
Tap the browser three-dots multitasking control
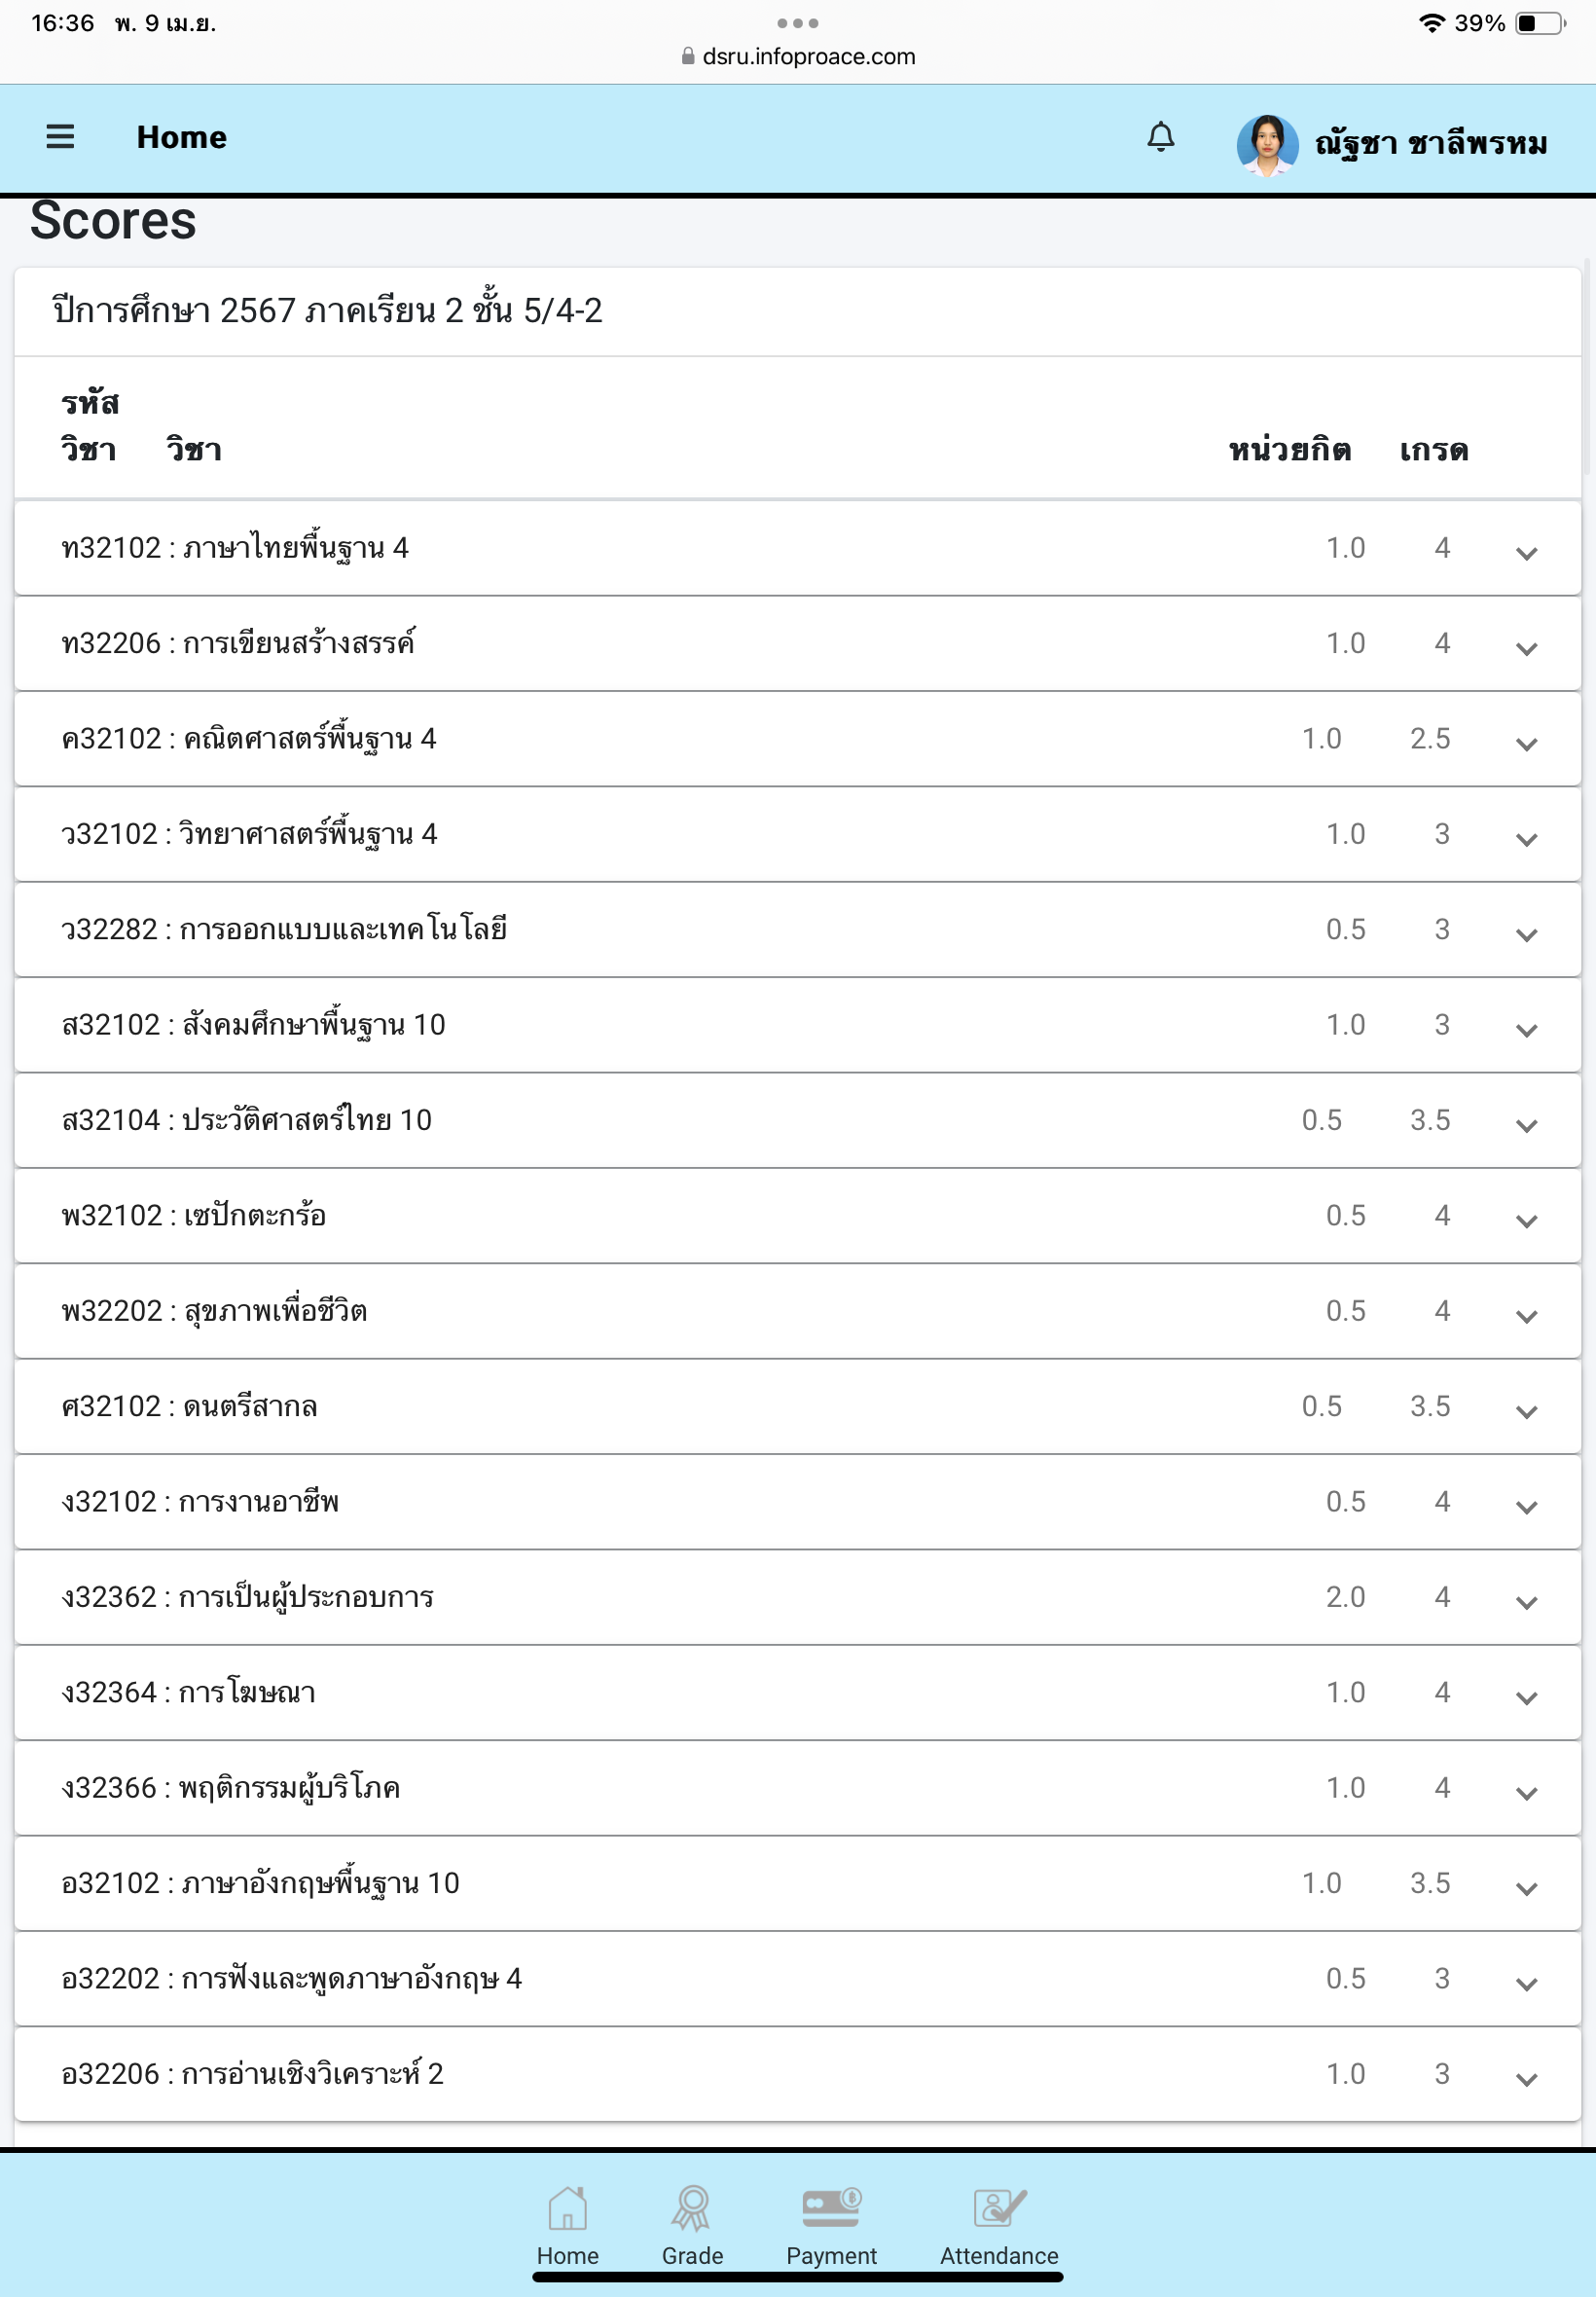(x=798, y=23)
